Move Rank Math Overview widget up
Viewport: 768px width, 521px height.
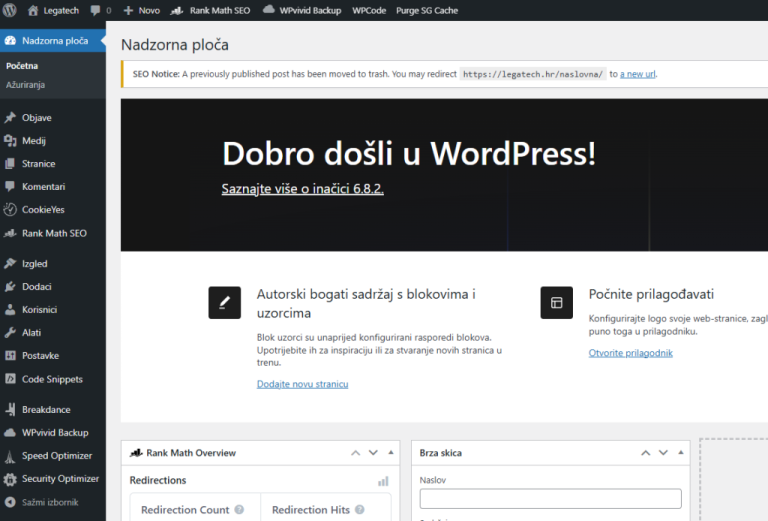pos(356,453)
